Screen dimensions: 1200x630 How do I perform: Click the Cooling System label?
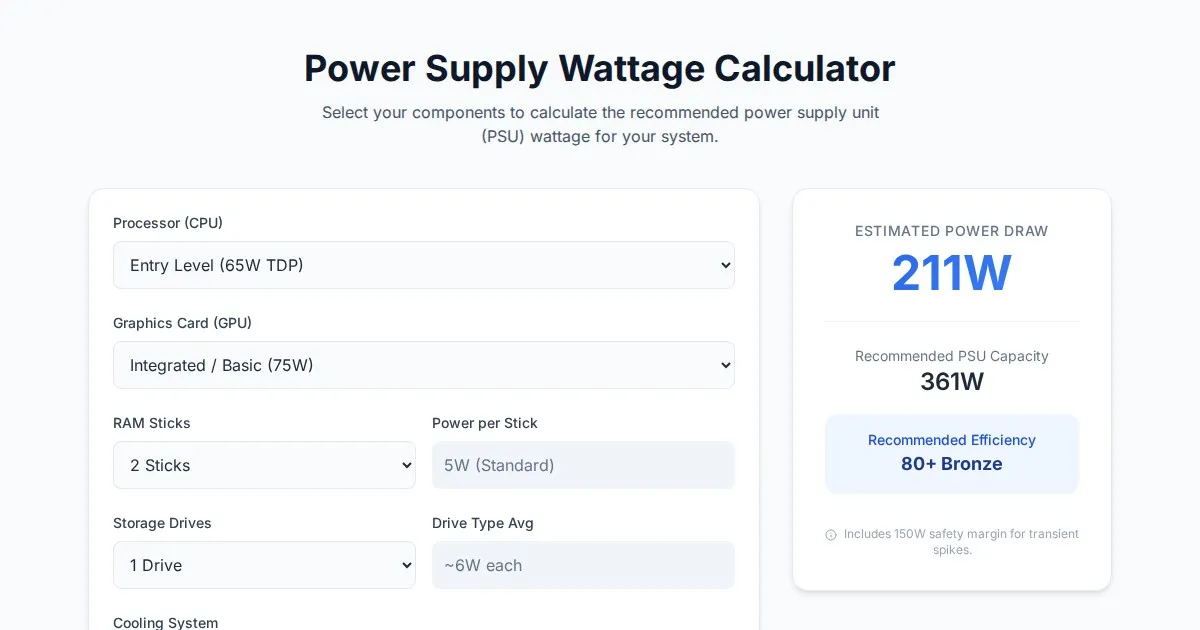[165, 622]
